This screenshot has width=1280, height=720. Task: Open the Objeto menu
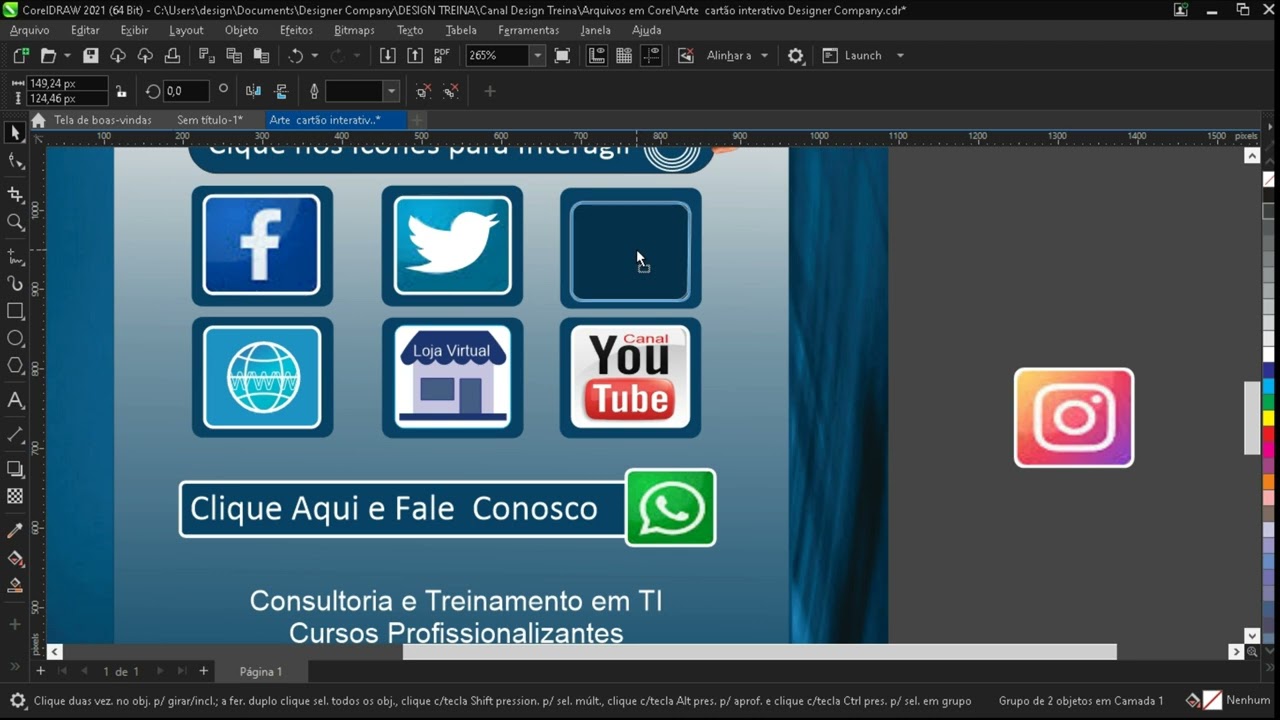[x=241, y=30]
